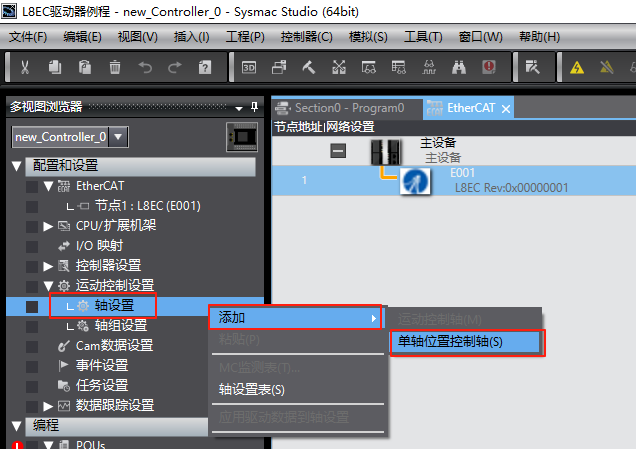Toggle the checkbox beside EtherCAT tree item
Viewport: 636px width, 449px height.
pos(32,187)
